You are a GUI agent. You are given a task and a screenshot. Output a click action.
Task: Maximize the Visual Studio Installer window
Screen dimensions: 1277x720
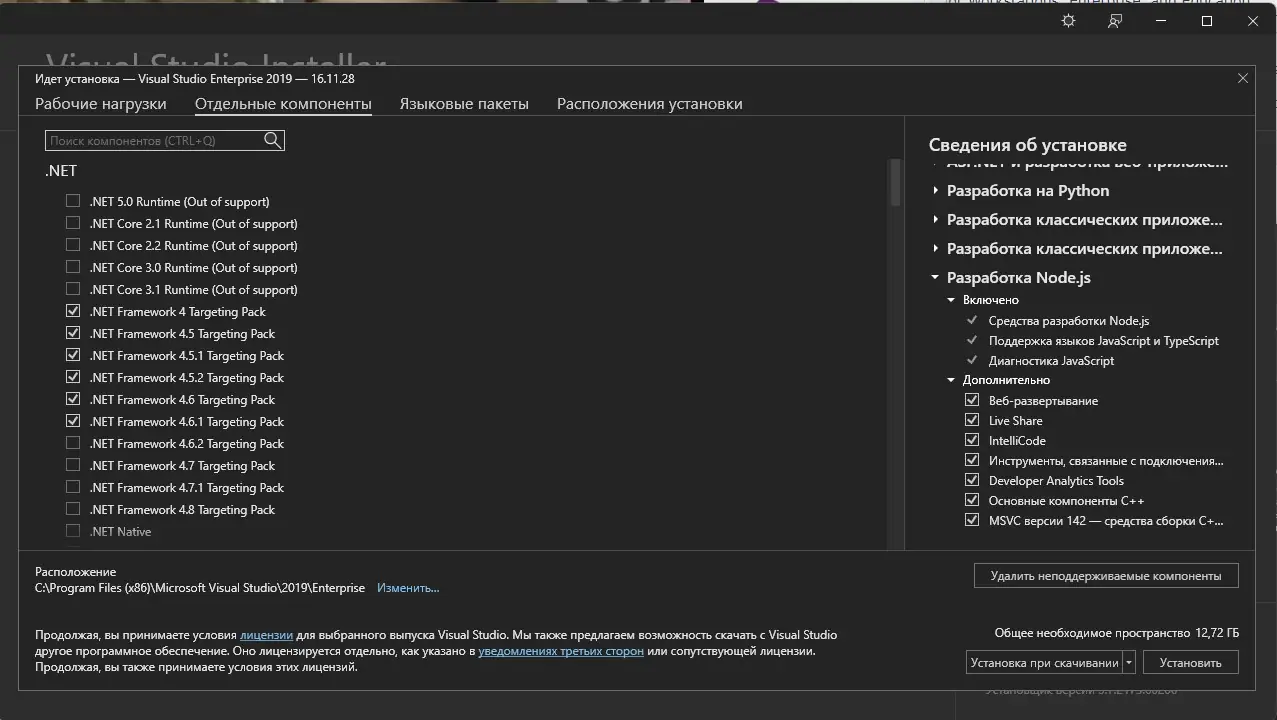[1207, 21]
